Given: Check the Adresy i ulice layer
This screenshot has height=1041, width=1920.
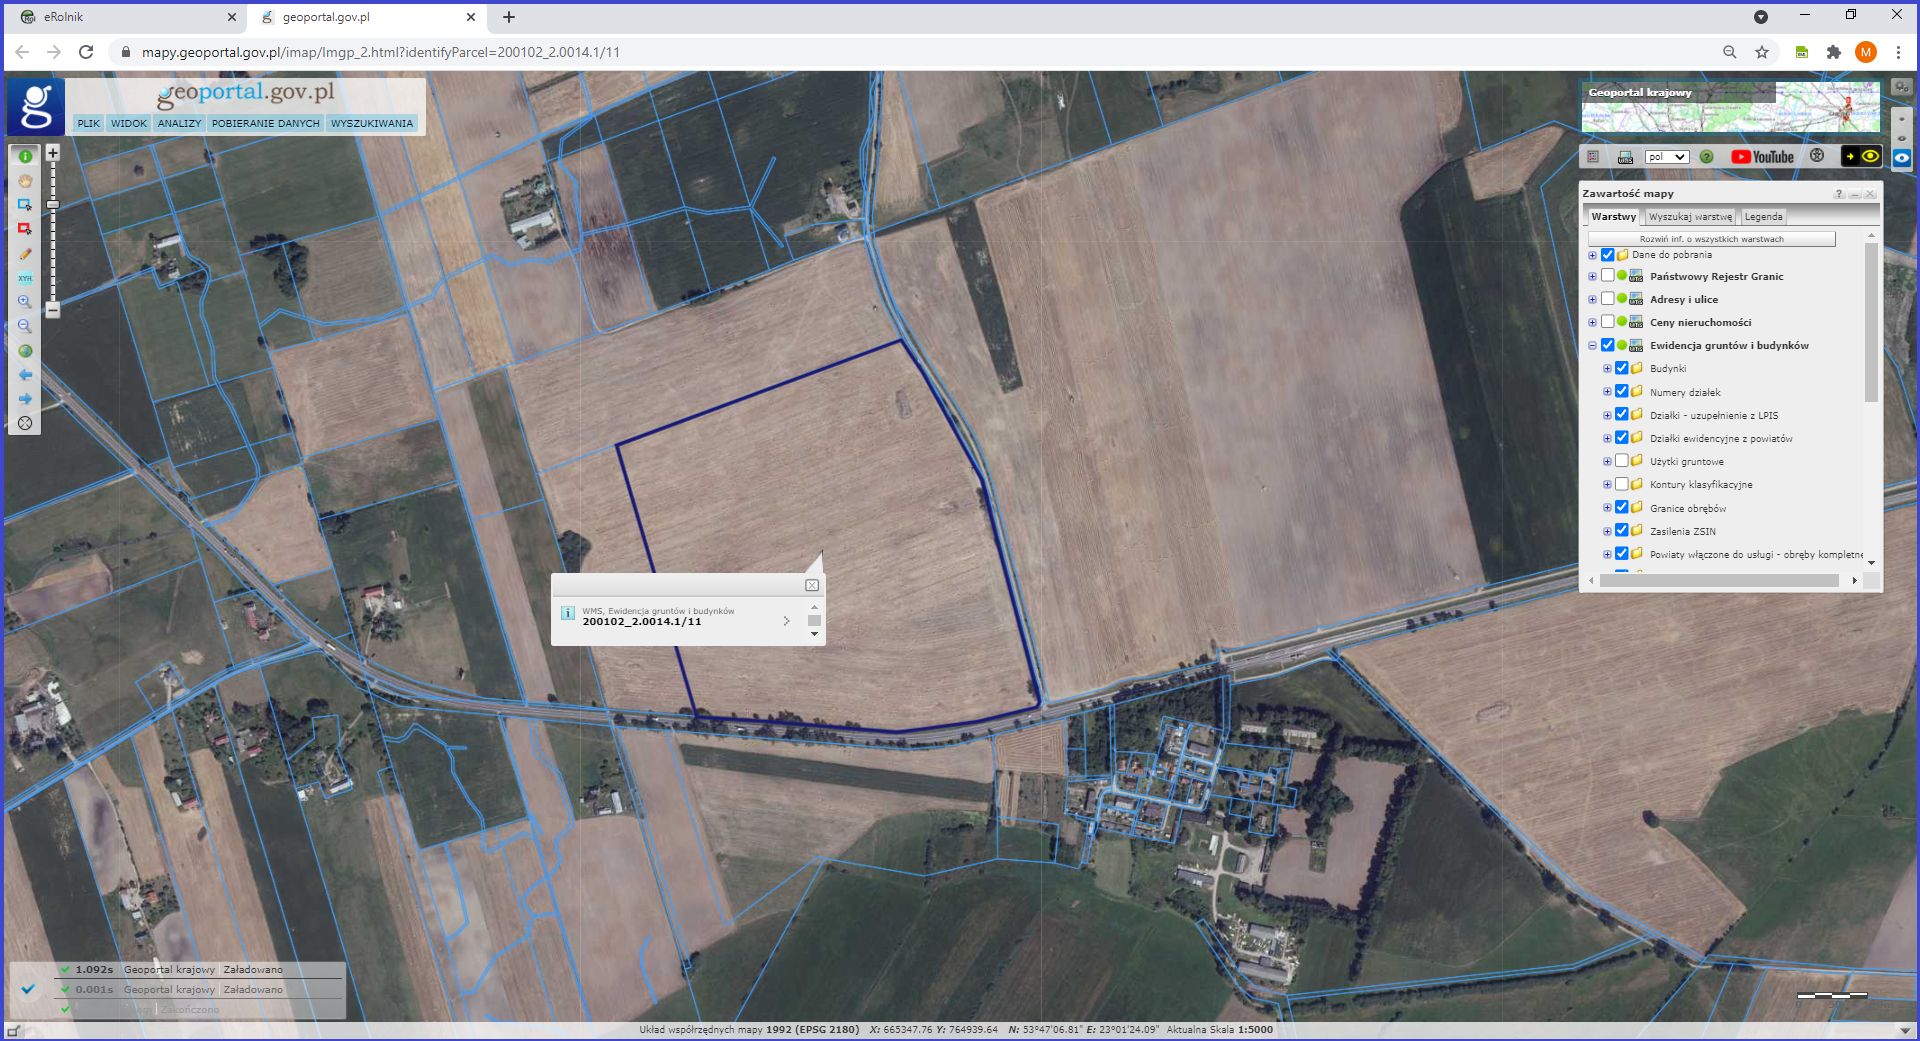Looking at the screenshot, I should click(1607, 299).
